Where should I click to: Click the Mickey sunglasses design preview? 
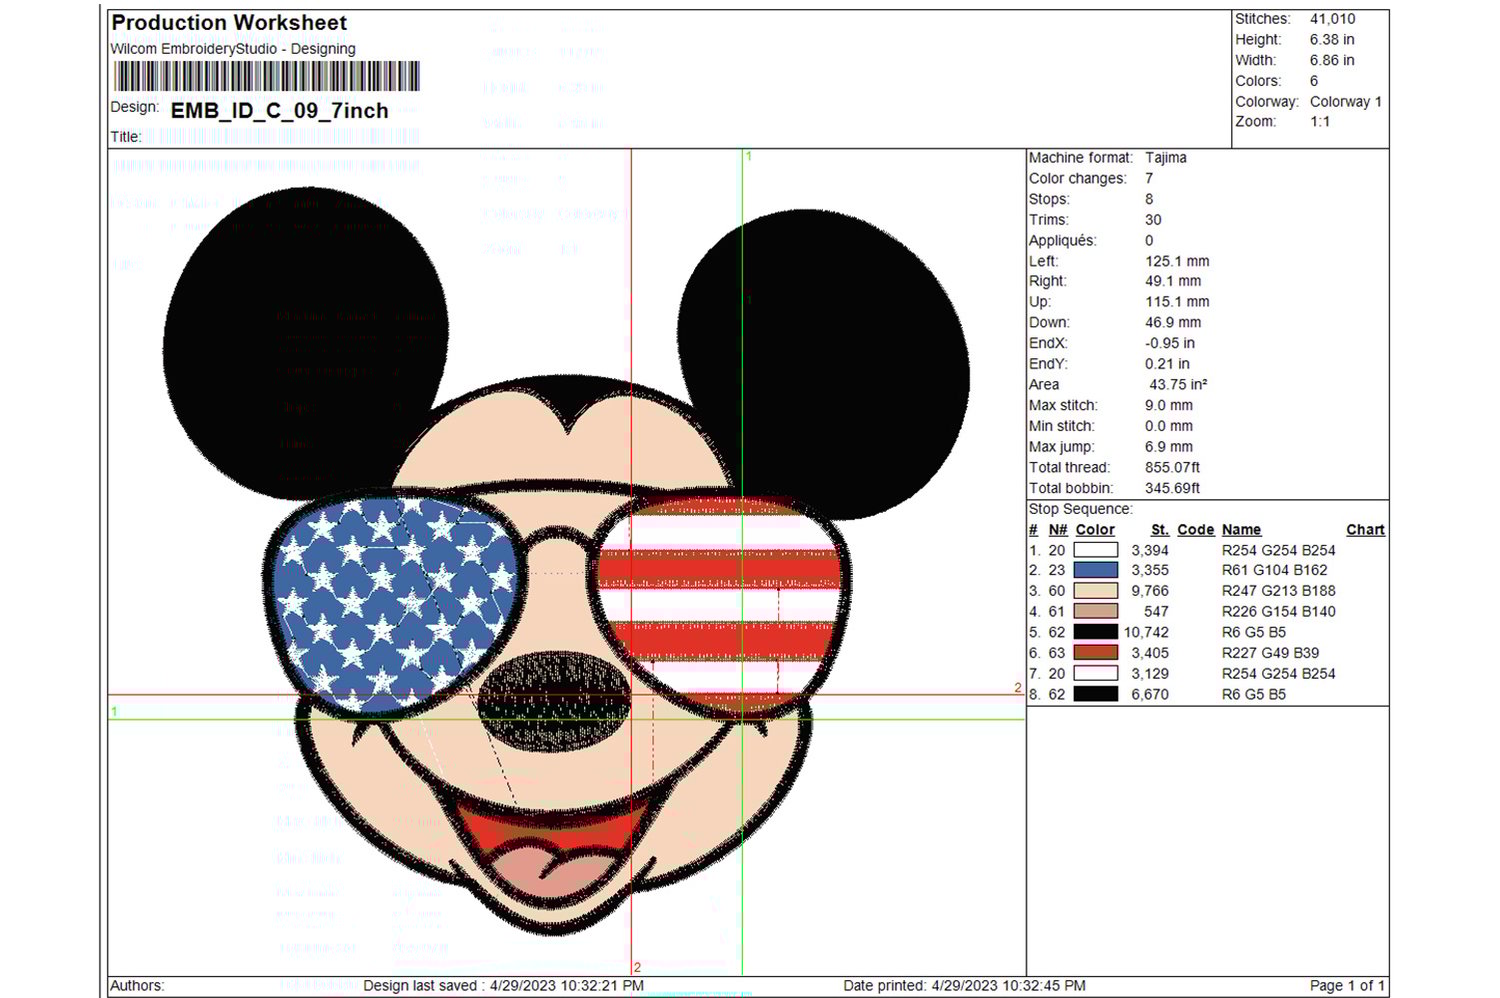tap(567, 560)
